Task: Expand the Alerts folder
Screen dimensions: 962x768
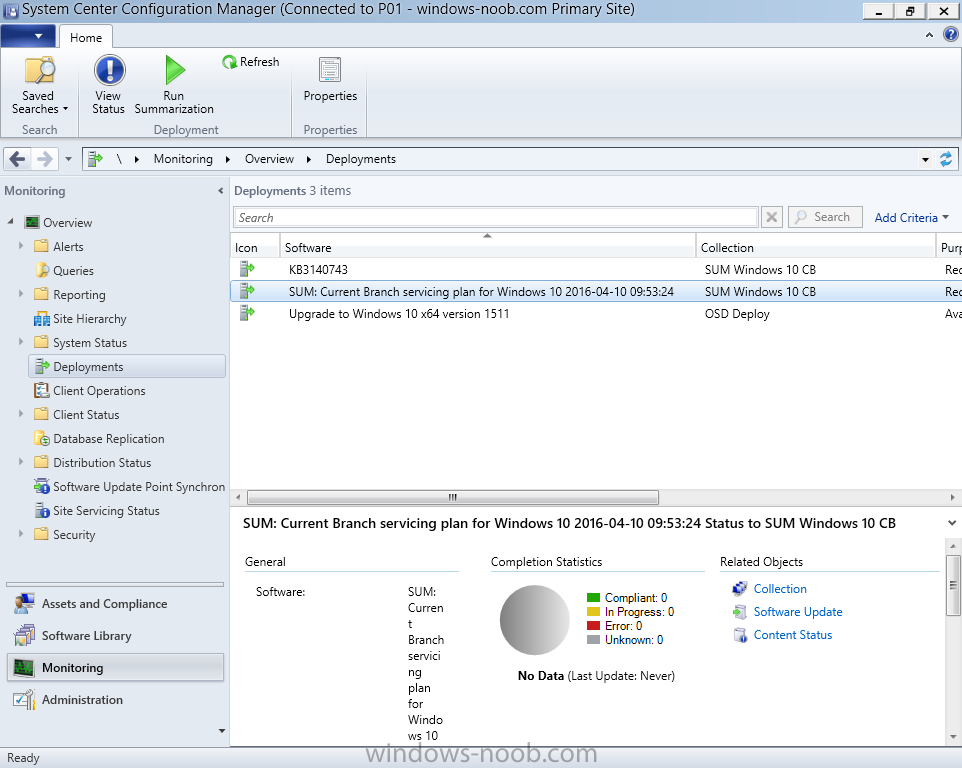Action: pyautogui.click(x=21, y=246)
